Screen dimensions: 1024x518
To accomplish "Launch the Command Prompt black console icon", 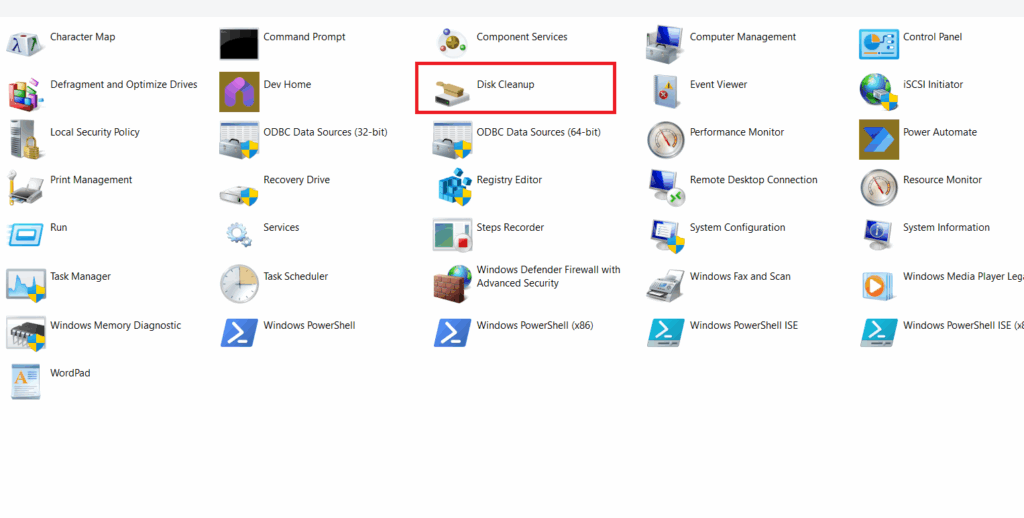I will tap(239, 44).
